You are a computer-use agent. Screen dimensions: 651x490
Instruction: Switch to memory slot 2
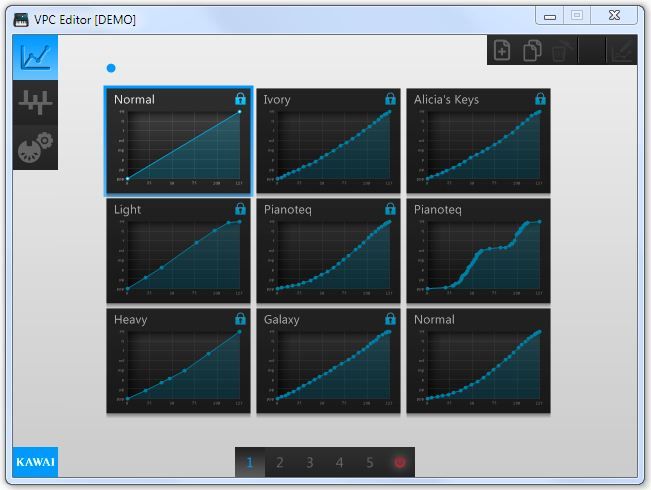coord(280,462)
